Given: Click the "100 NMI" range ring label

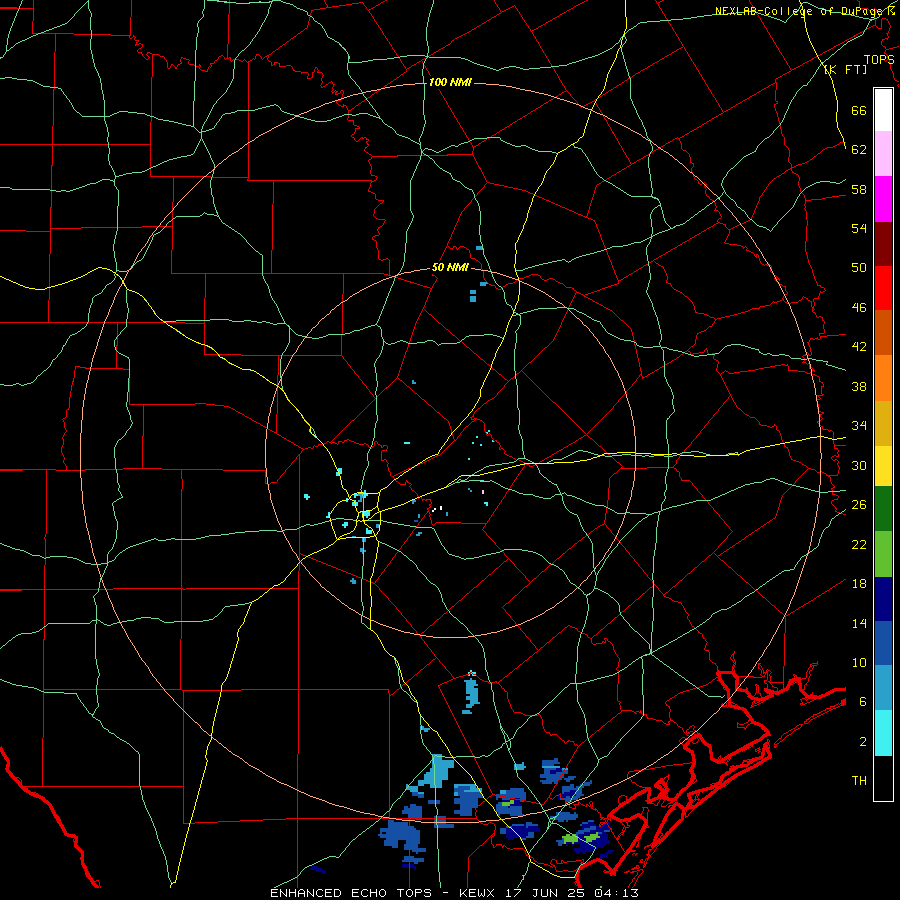Looking at the screenshot, I should tap(450, 82).
